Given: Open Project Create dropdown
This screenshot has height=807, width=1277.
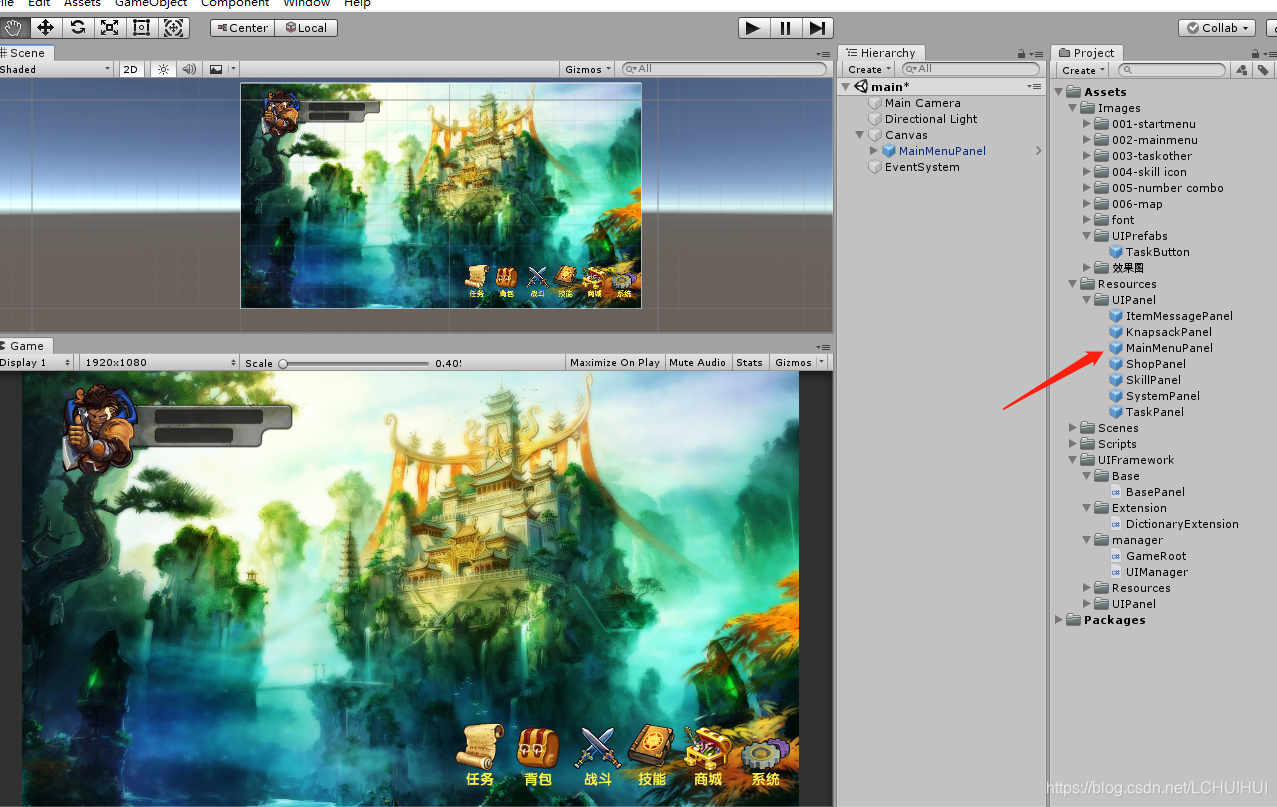Looking at the screenshot, I should pos(1083,70).
